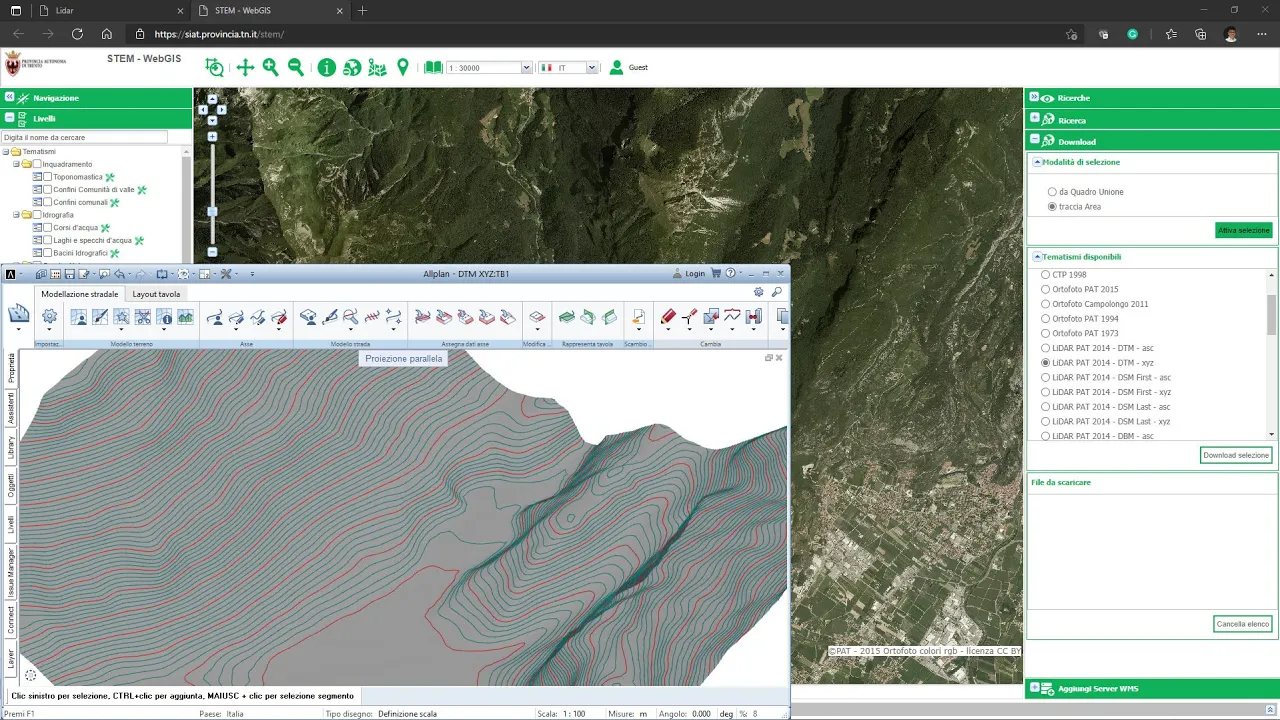Click the 'Digita il nome da cercare' search field
Image resolution: width=1280 pixels, height=720 pixels.
(x=85, y=137)
